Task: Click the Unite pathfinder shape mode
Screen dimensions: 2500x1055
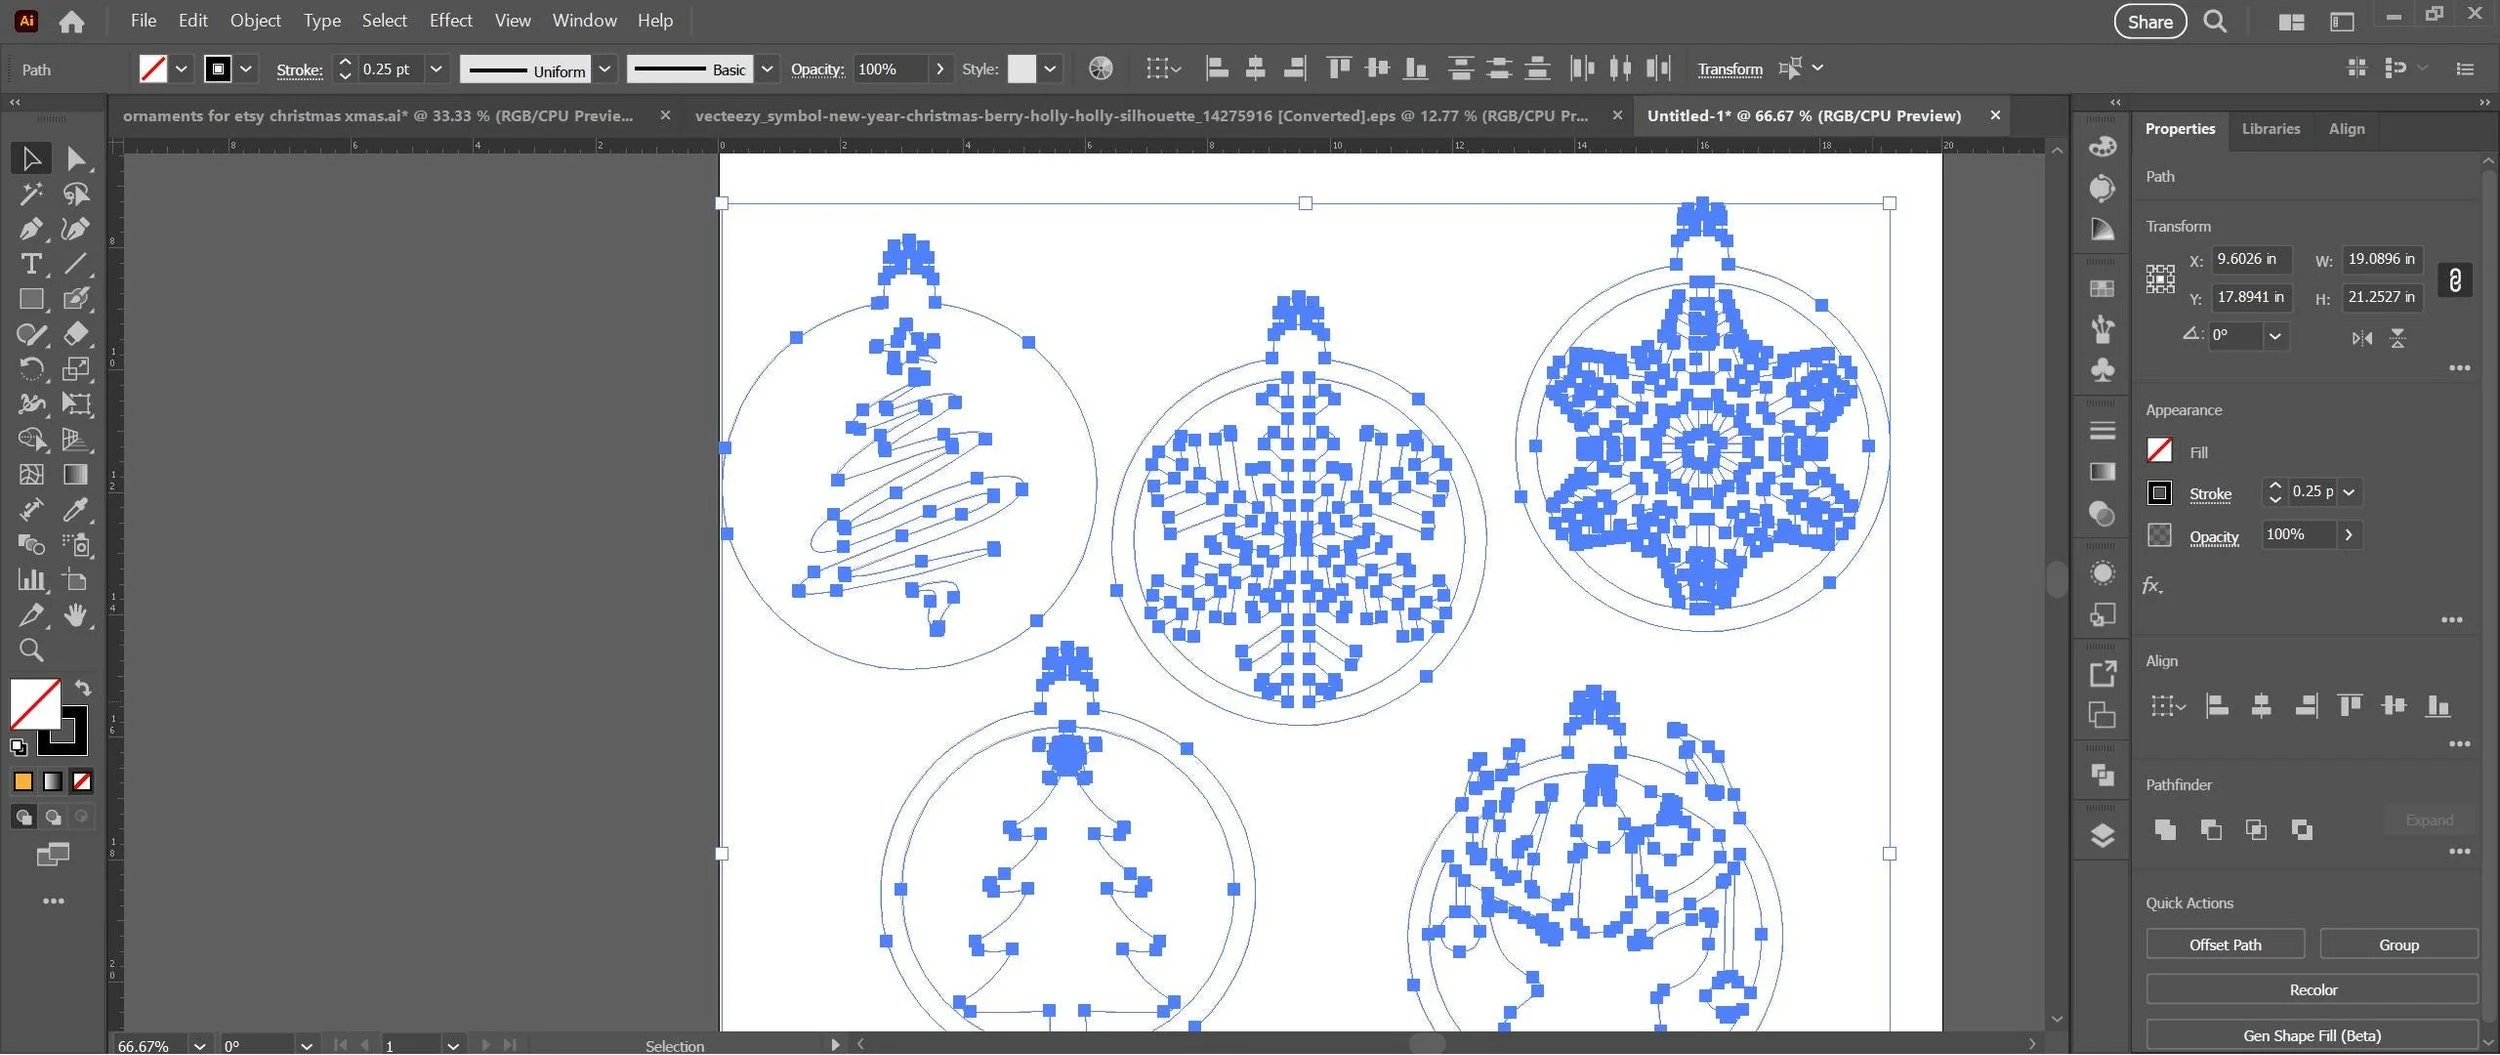Action: point(2165,830)
